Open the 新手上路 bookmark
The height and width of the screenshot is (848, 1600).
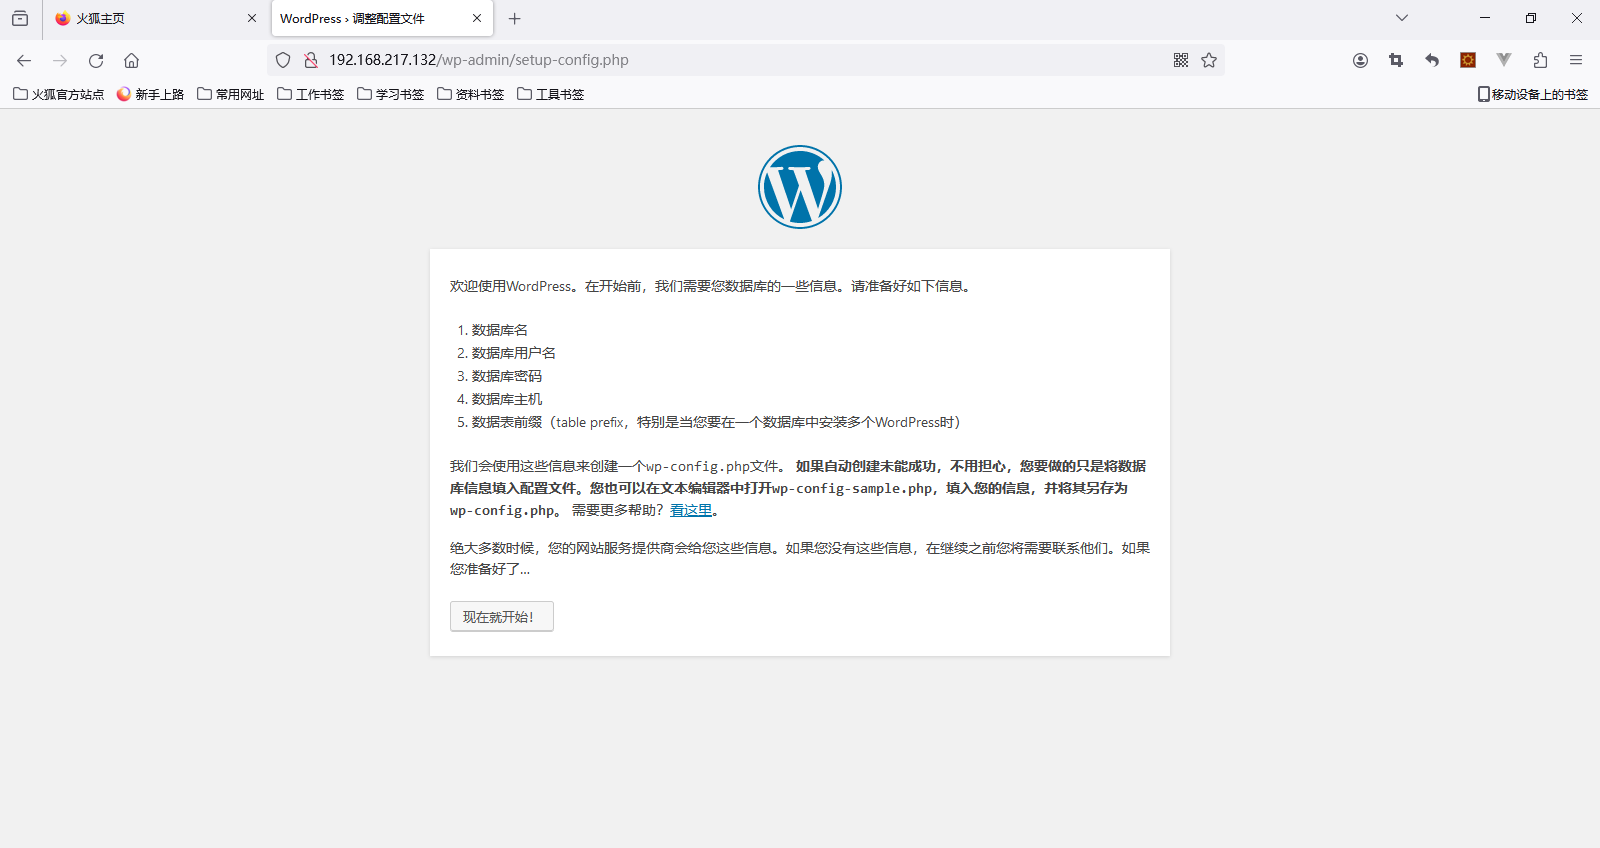150,94
